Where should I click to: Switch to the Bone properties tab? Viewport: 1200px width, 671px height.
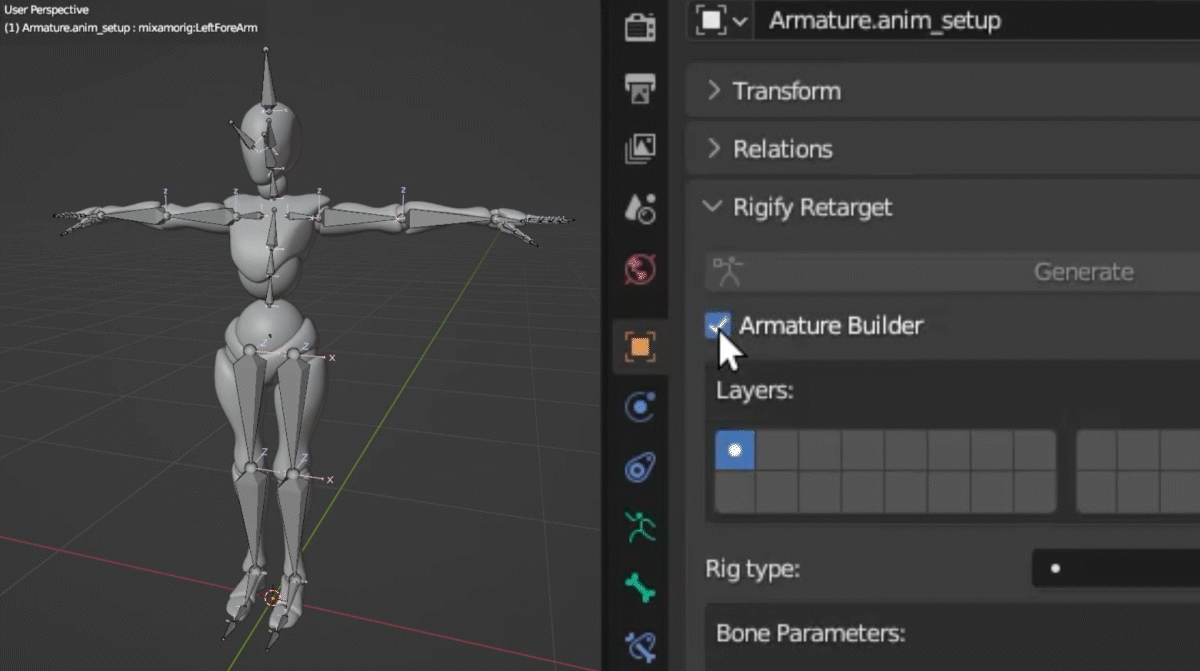pyautogui.click(x=640, y=587)
